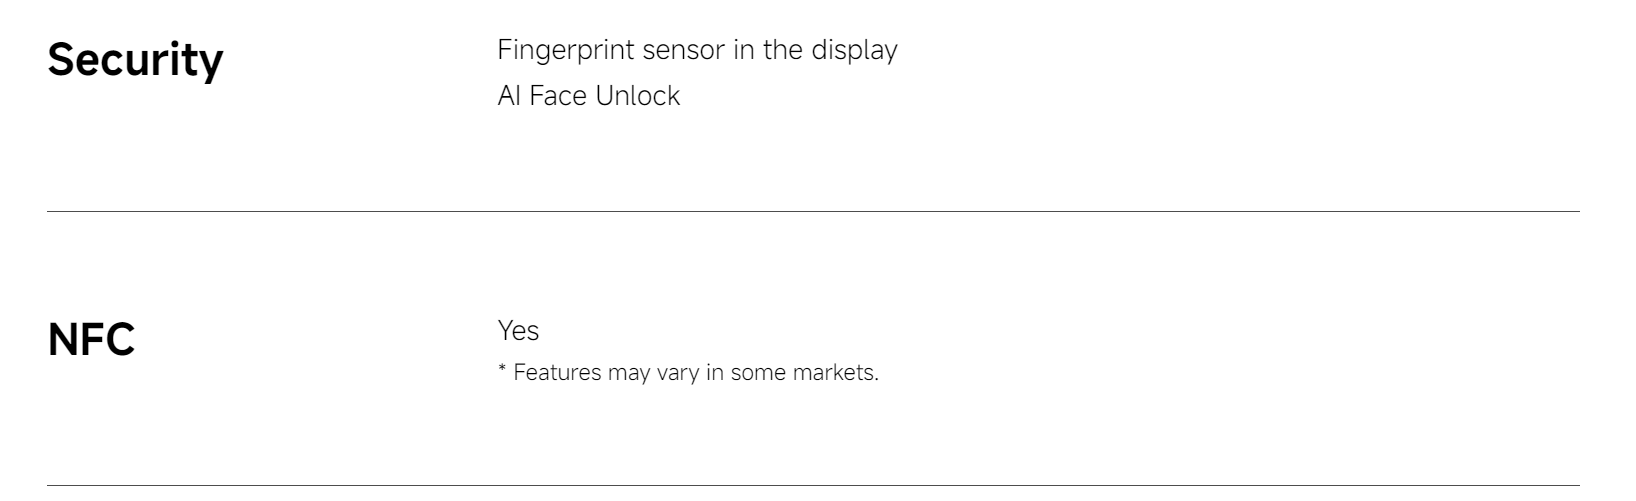
Task: Click the divider line below the NFC section
Action: coord(813,485)
